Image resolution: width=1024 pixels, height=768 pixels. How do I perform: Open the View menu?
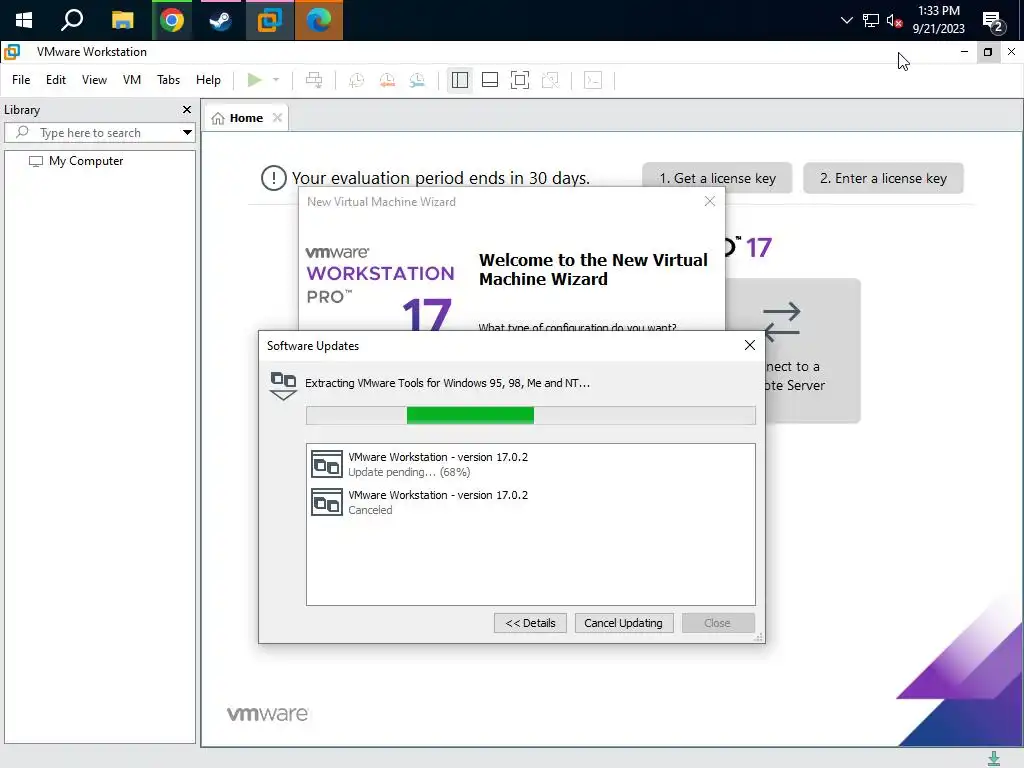[94, 80]
